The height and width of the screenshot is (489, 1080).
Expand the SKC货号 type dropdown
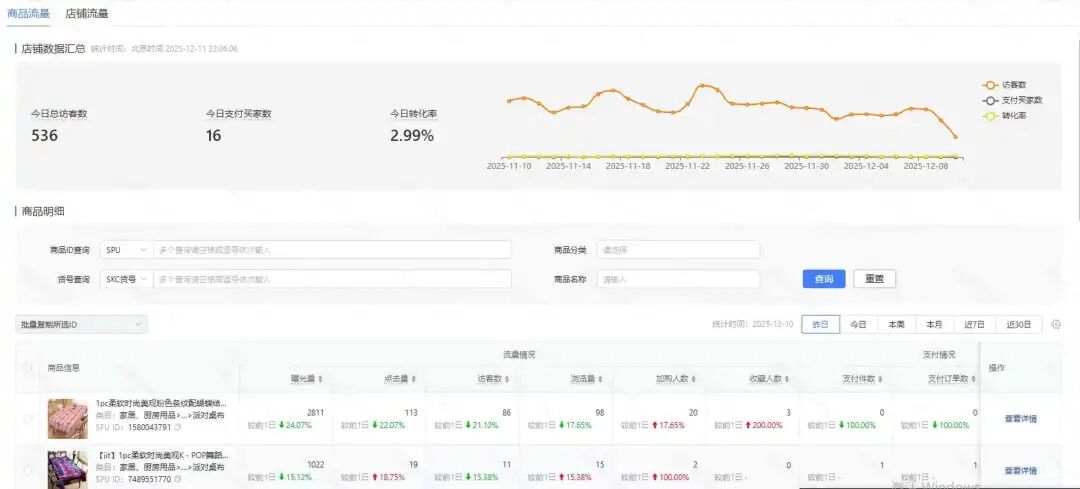[x=125, y=279]
